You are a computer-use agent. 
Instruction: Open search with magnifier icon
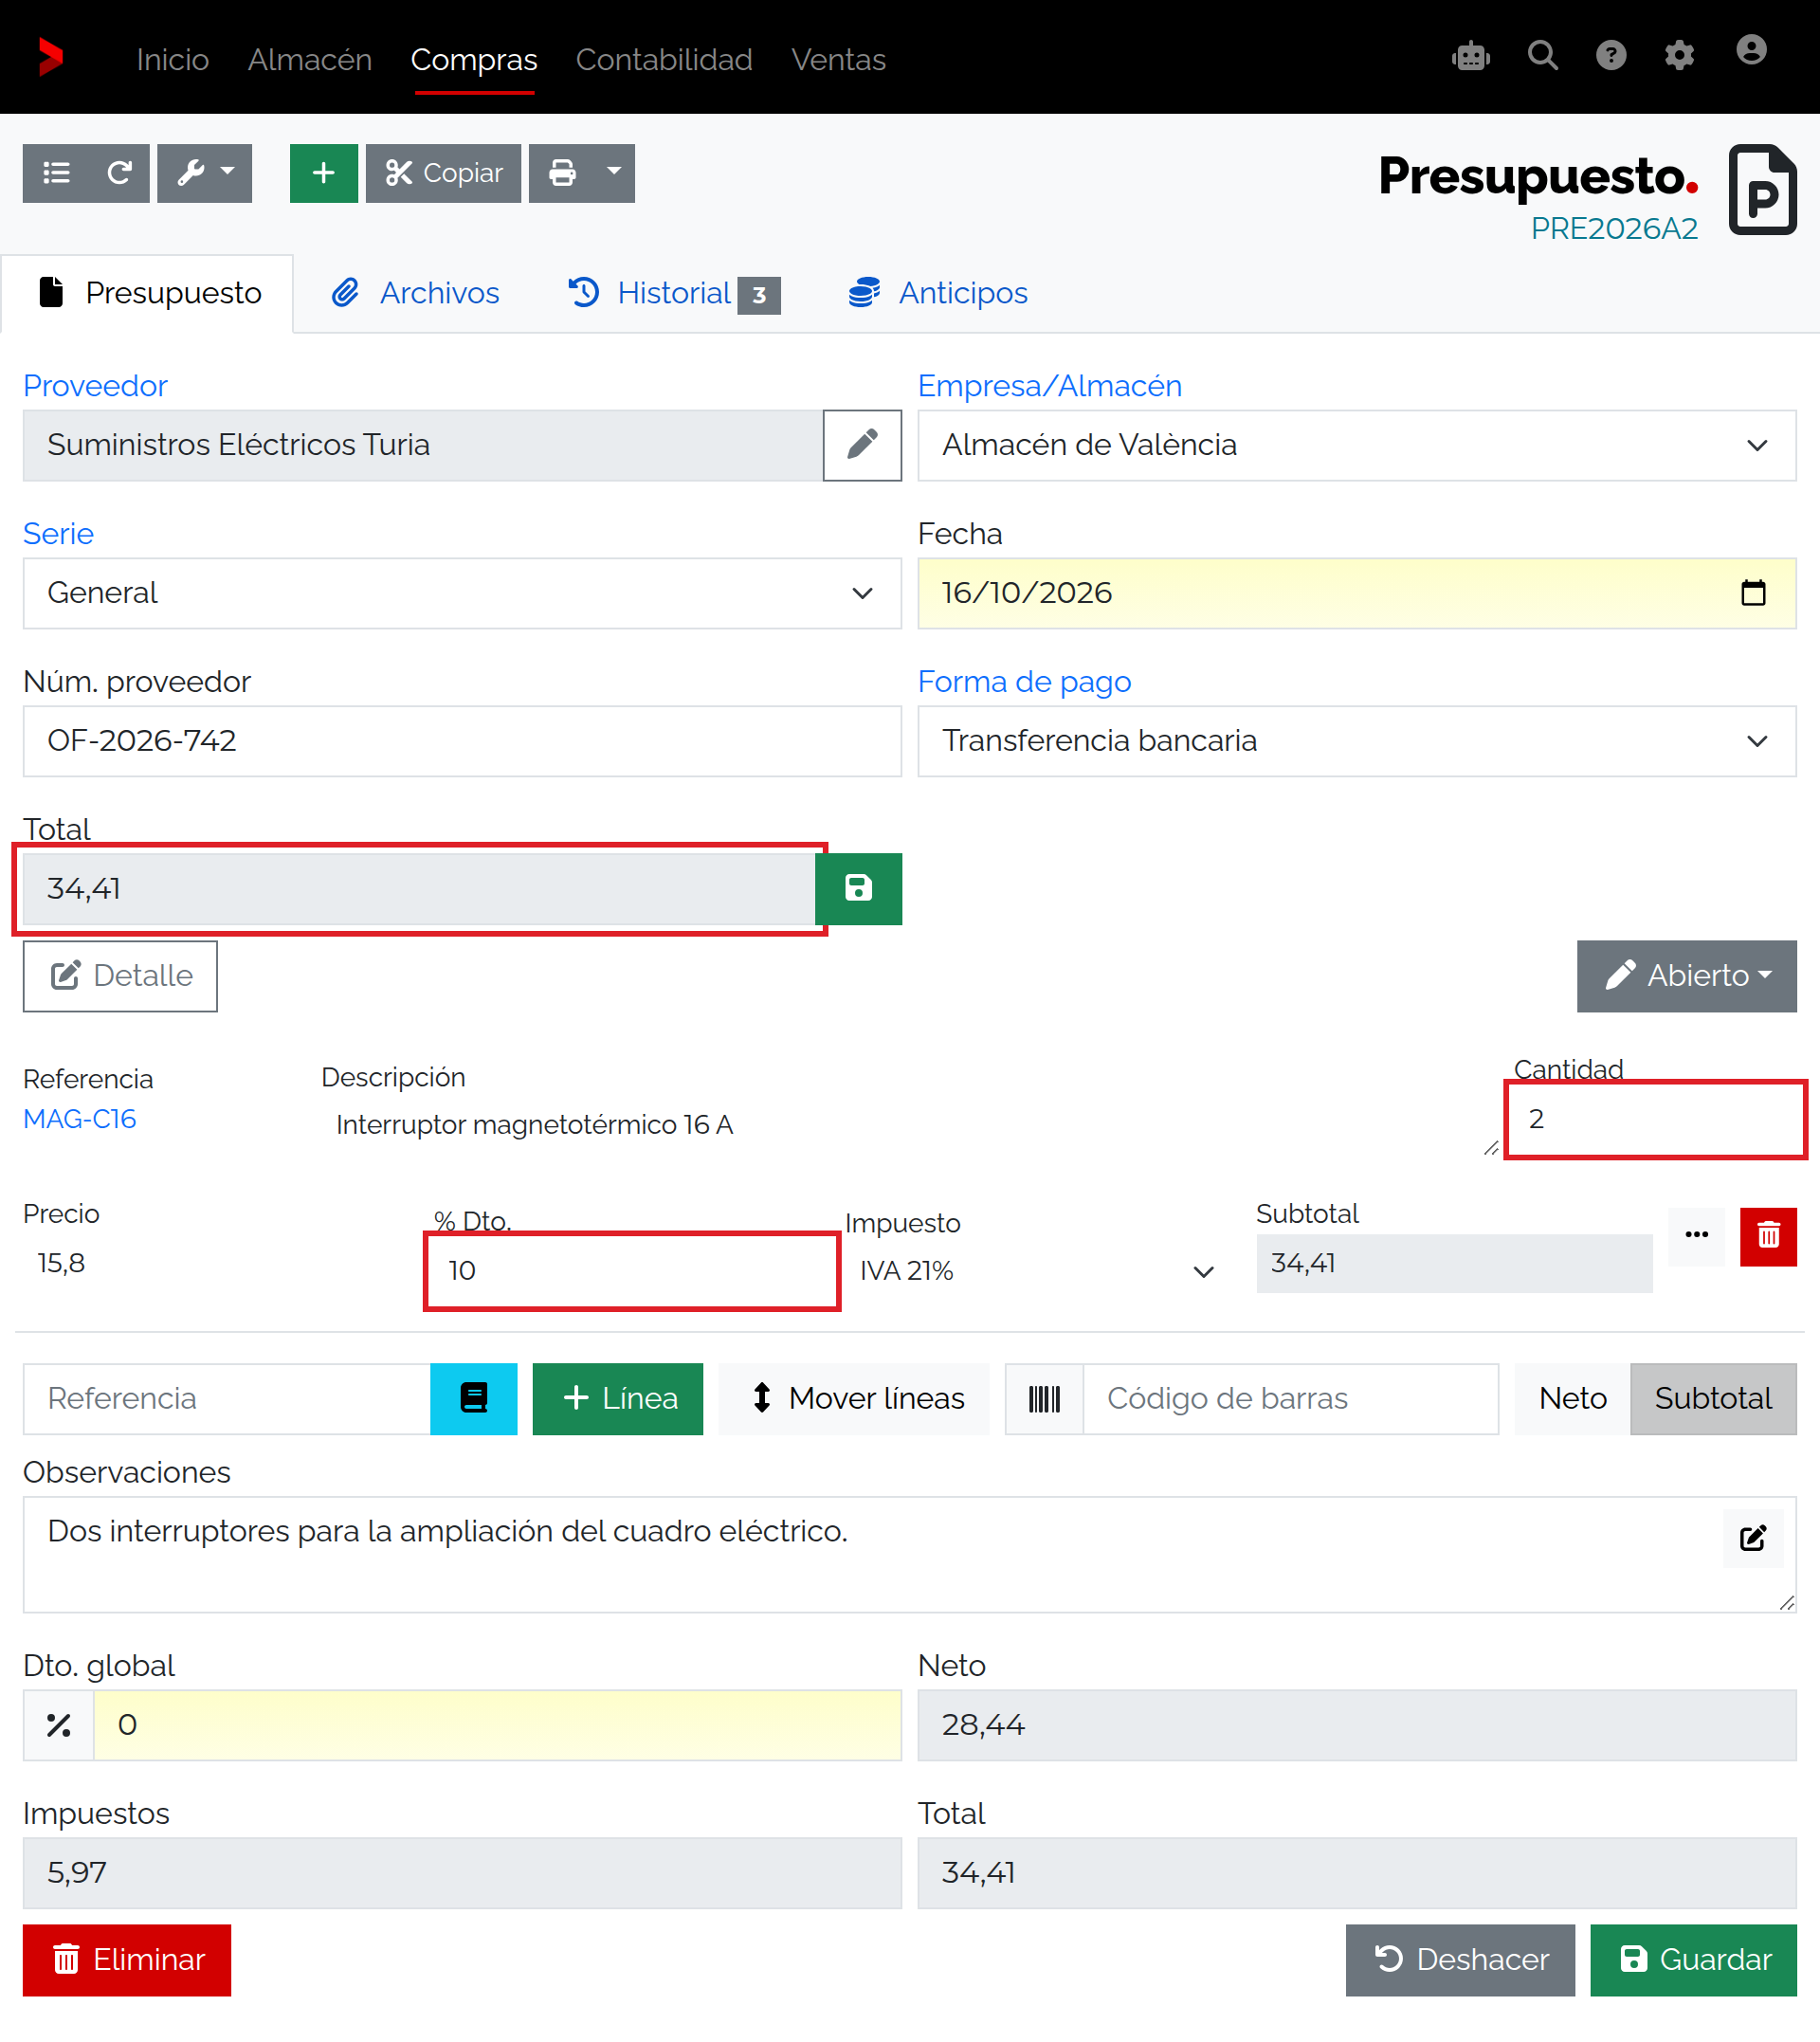pyautogui.click(x=1542, y=56)
